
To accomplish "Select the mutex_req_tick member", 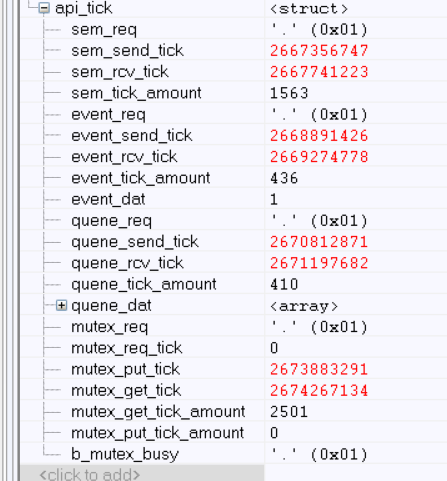I will (x=127, y=348).
